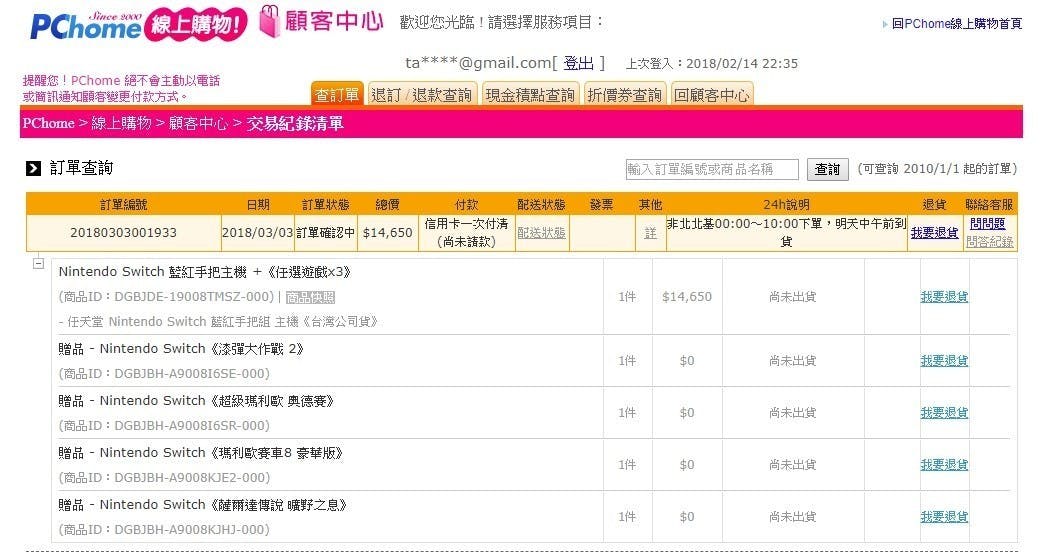Click 我要退貨 for 薩爾達傳說 曠野之息 gift
The height and width of the screenshot is (554, 1046).
[944, 517]
